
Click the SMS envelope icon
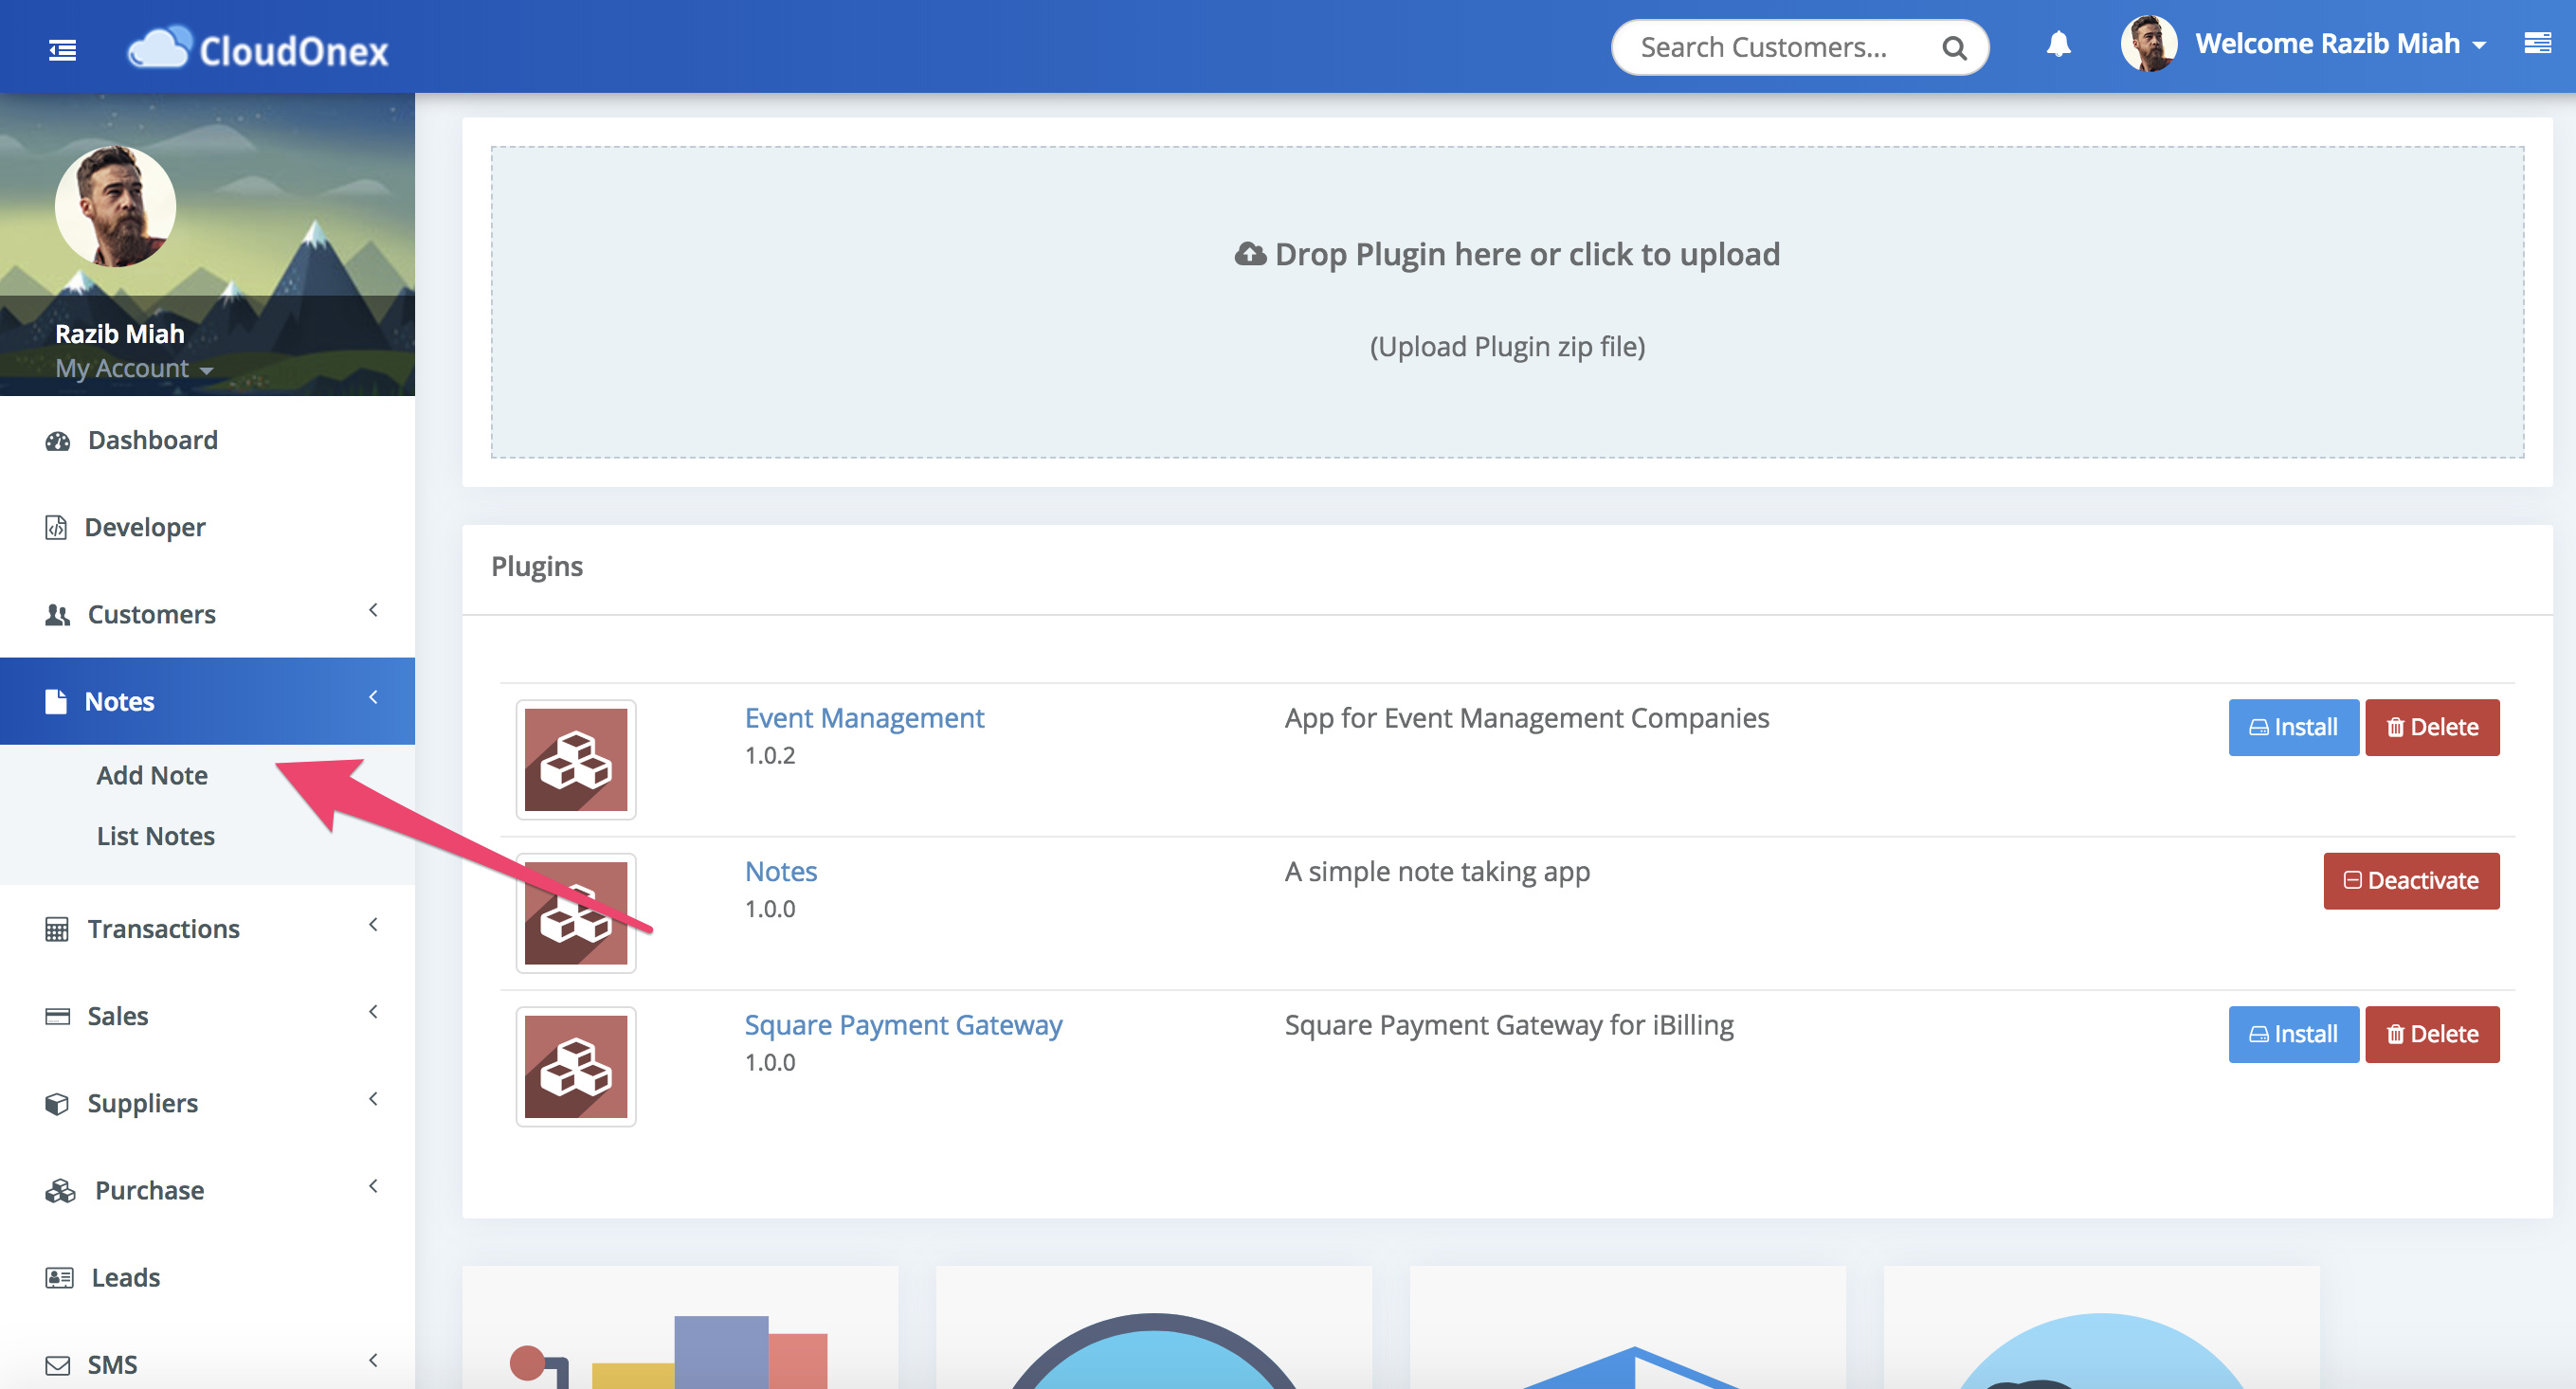pos(58,1365)
